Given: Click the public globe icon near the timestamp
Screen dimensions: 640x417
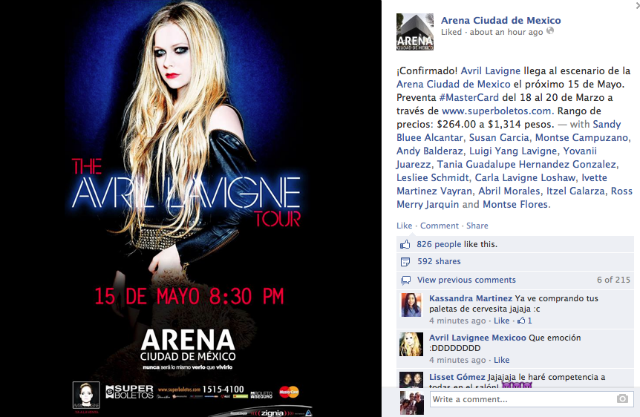Looking at the screenshot, I should (x=550, y=31).
